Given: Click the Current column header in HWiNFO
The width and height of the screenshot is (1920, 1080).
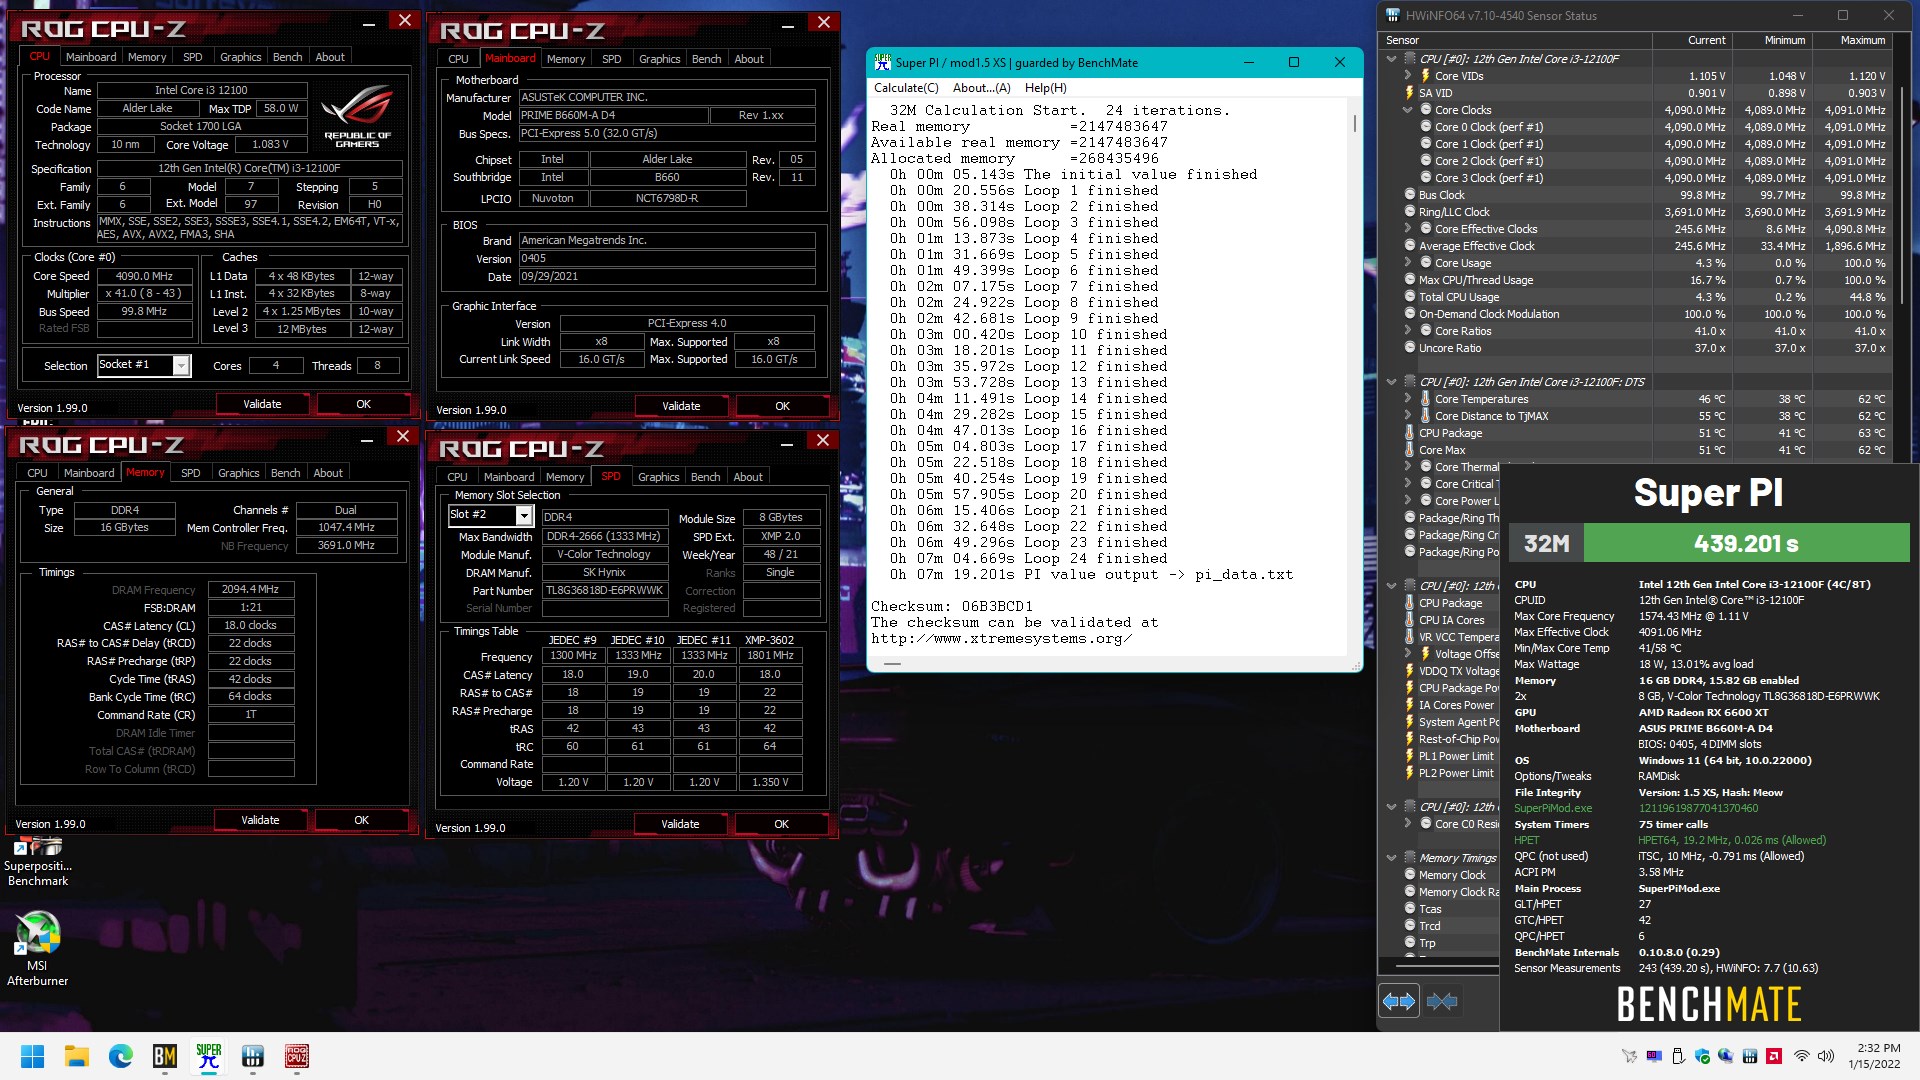Looking at the screenshot, I should 1692,40.
